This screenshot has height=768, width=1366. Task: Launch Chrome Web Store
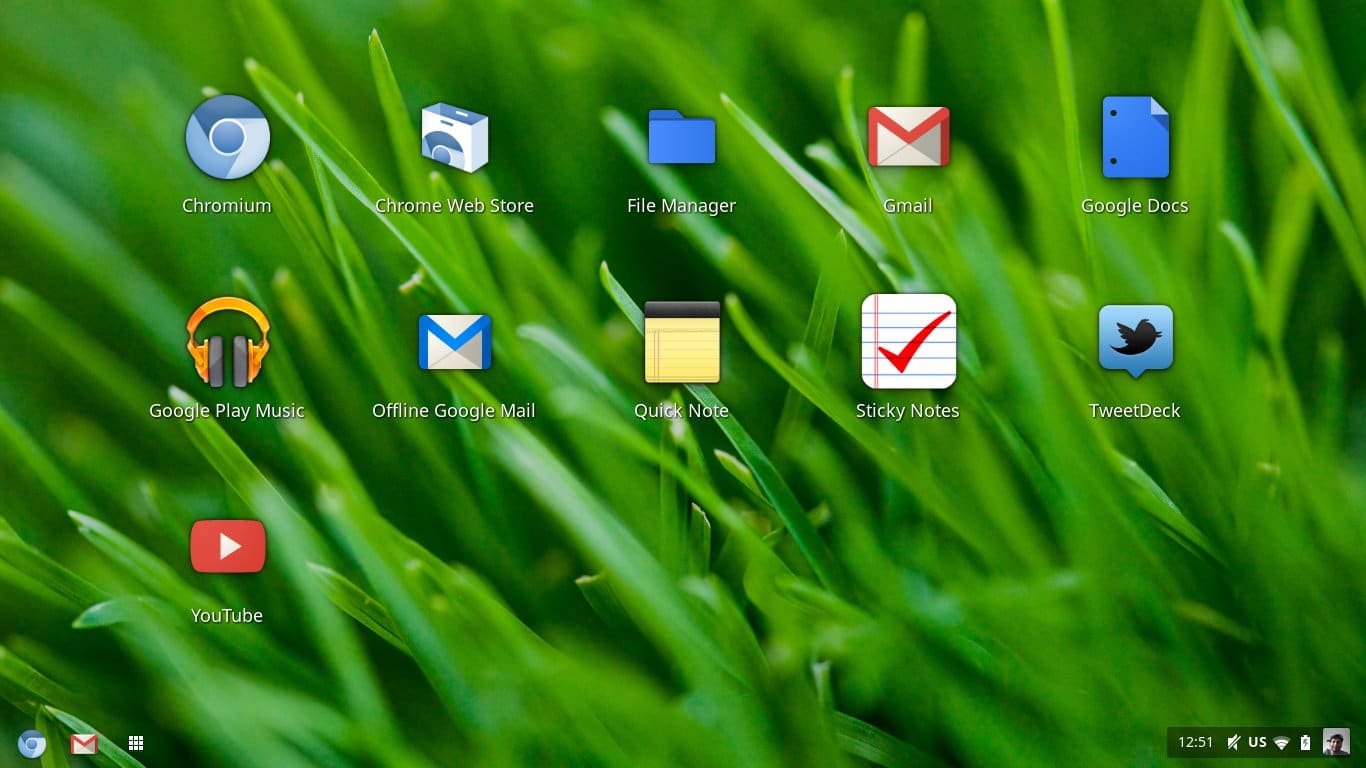coord(454,138)
